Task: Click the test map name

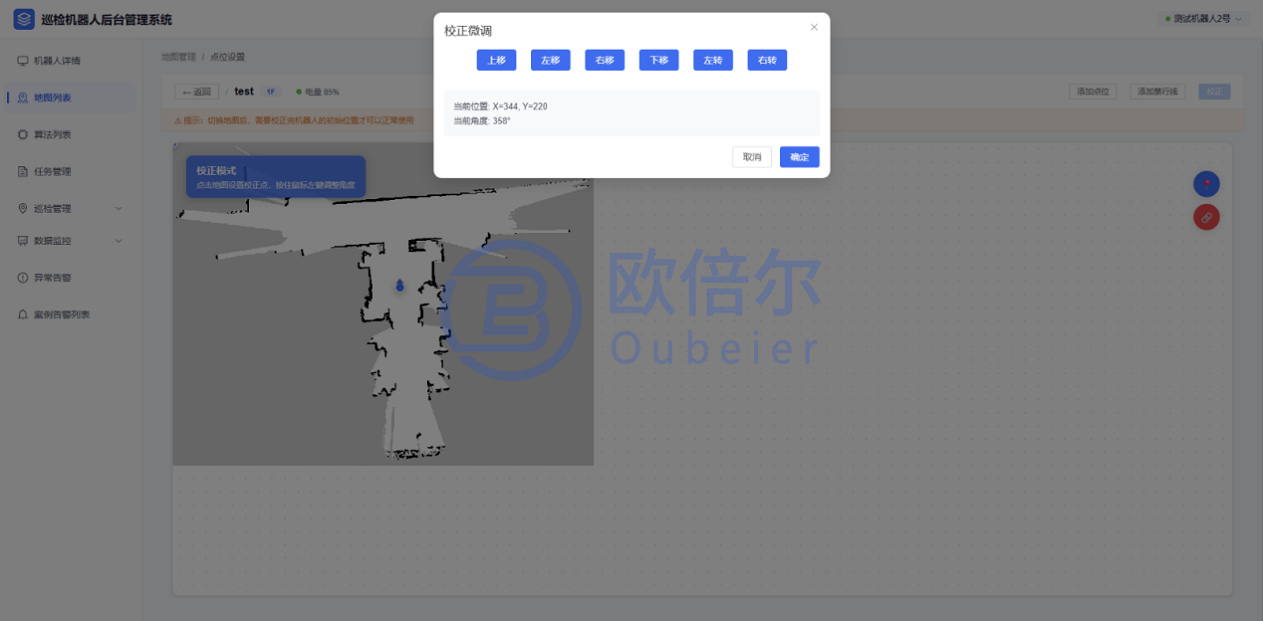Action: (x=244, y=92)
